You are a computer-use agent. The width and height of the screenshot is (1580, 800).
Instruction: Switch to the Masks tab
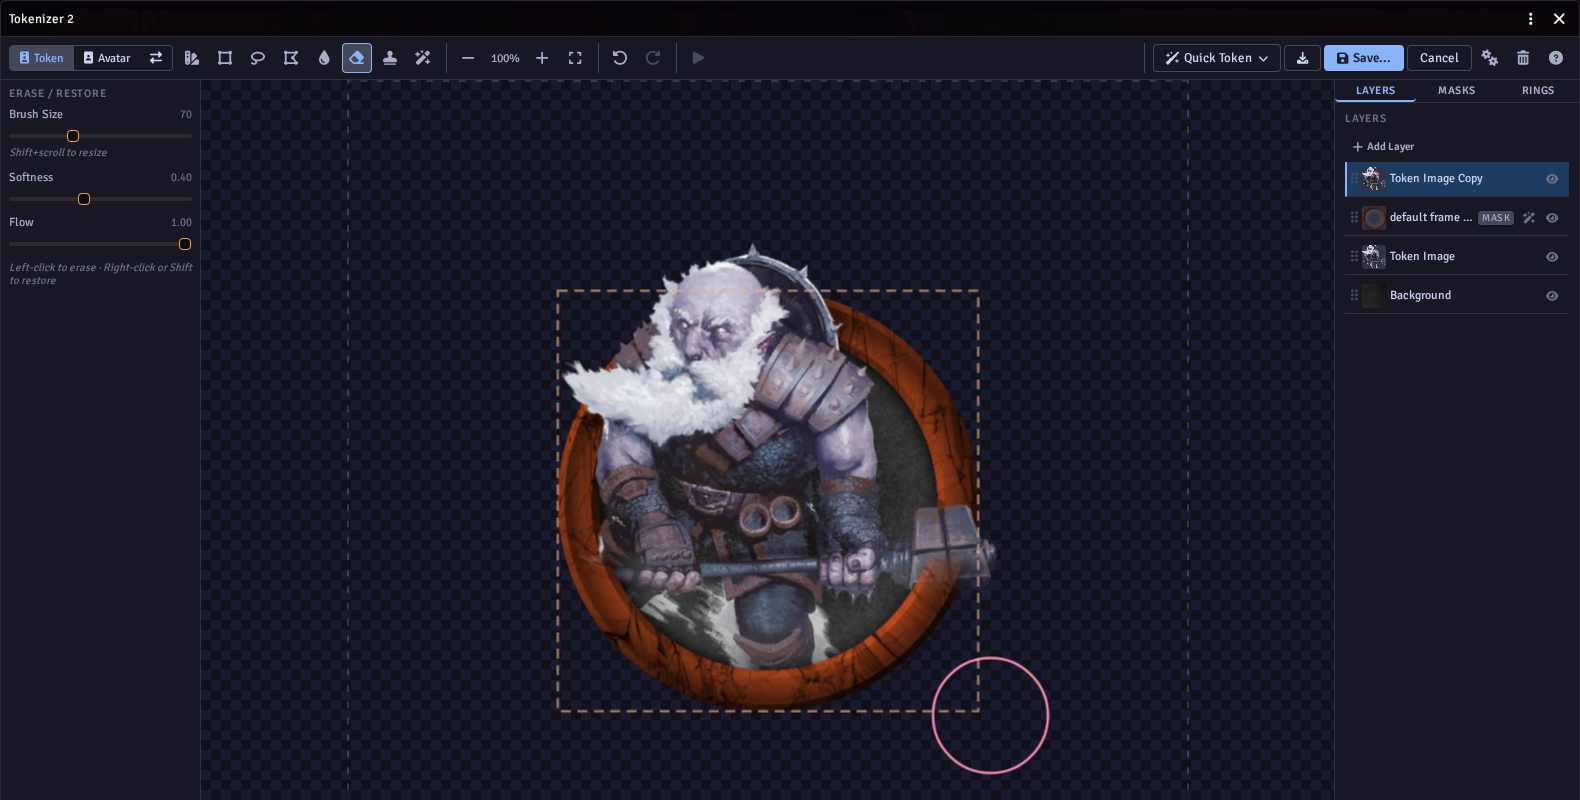click(1457, 91)
